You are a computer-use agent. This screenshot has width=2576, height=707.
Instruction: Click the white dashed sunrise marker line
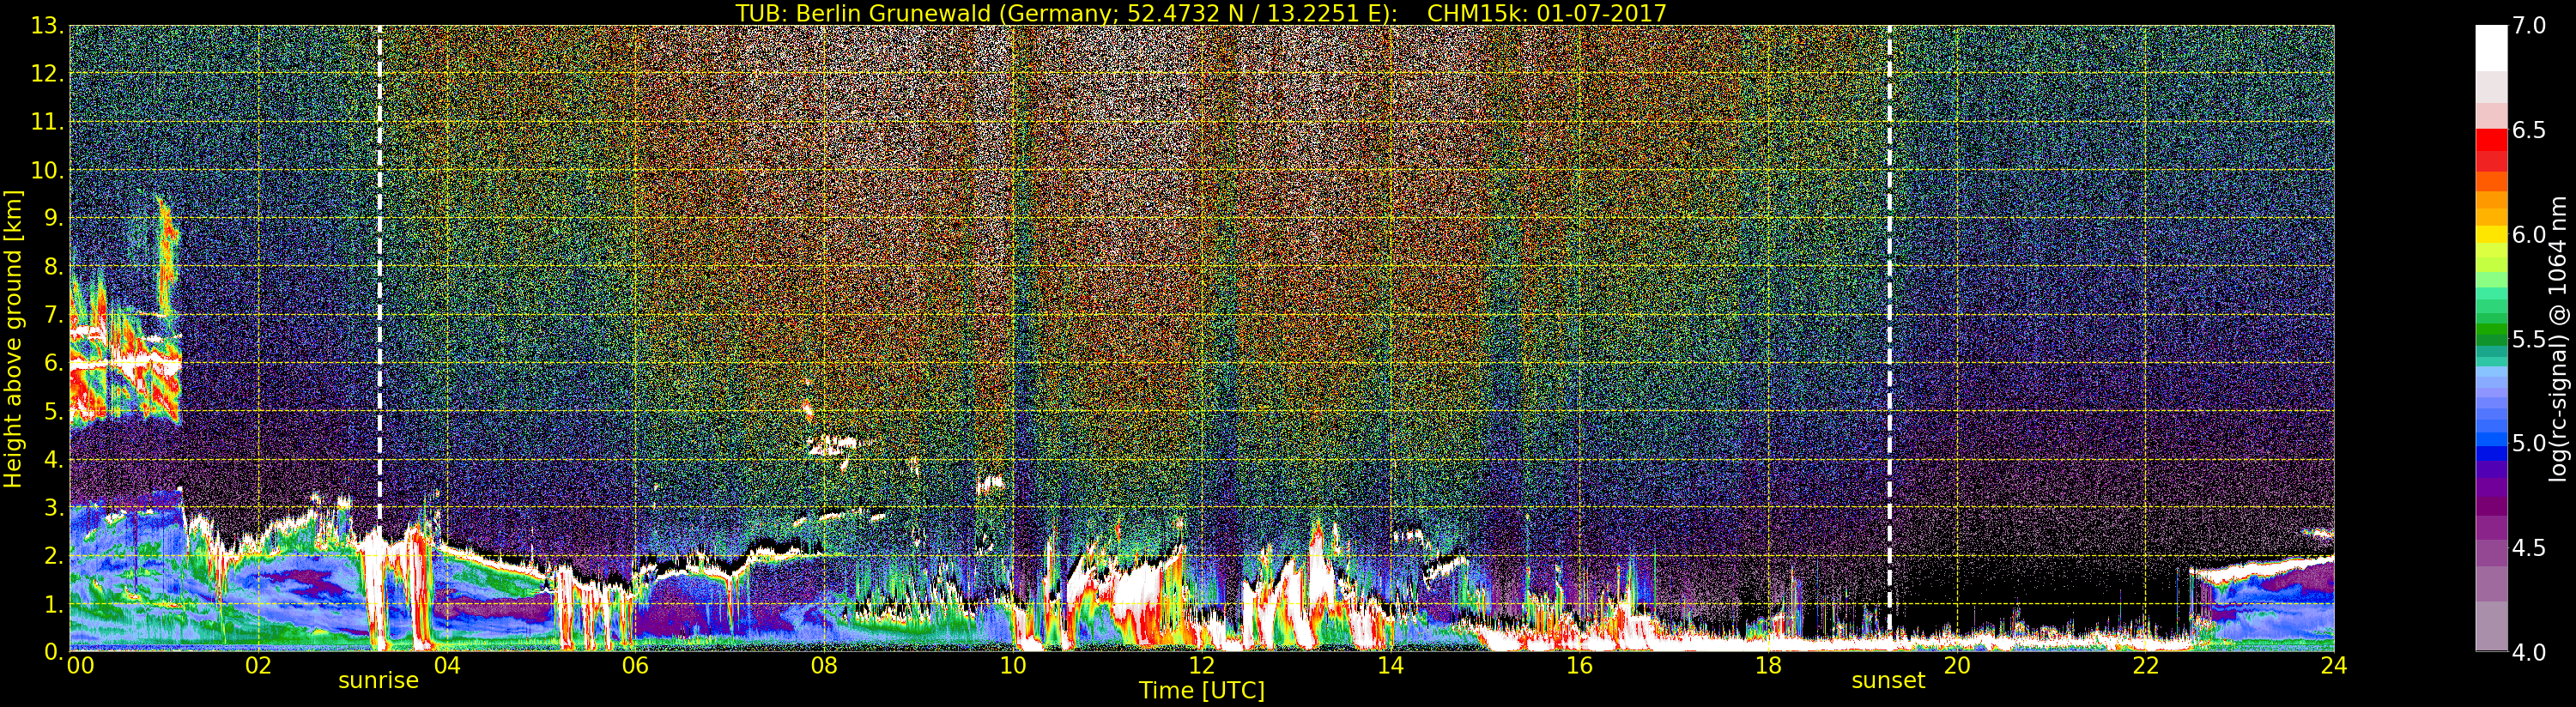(380, 338)
